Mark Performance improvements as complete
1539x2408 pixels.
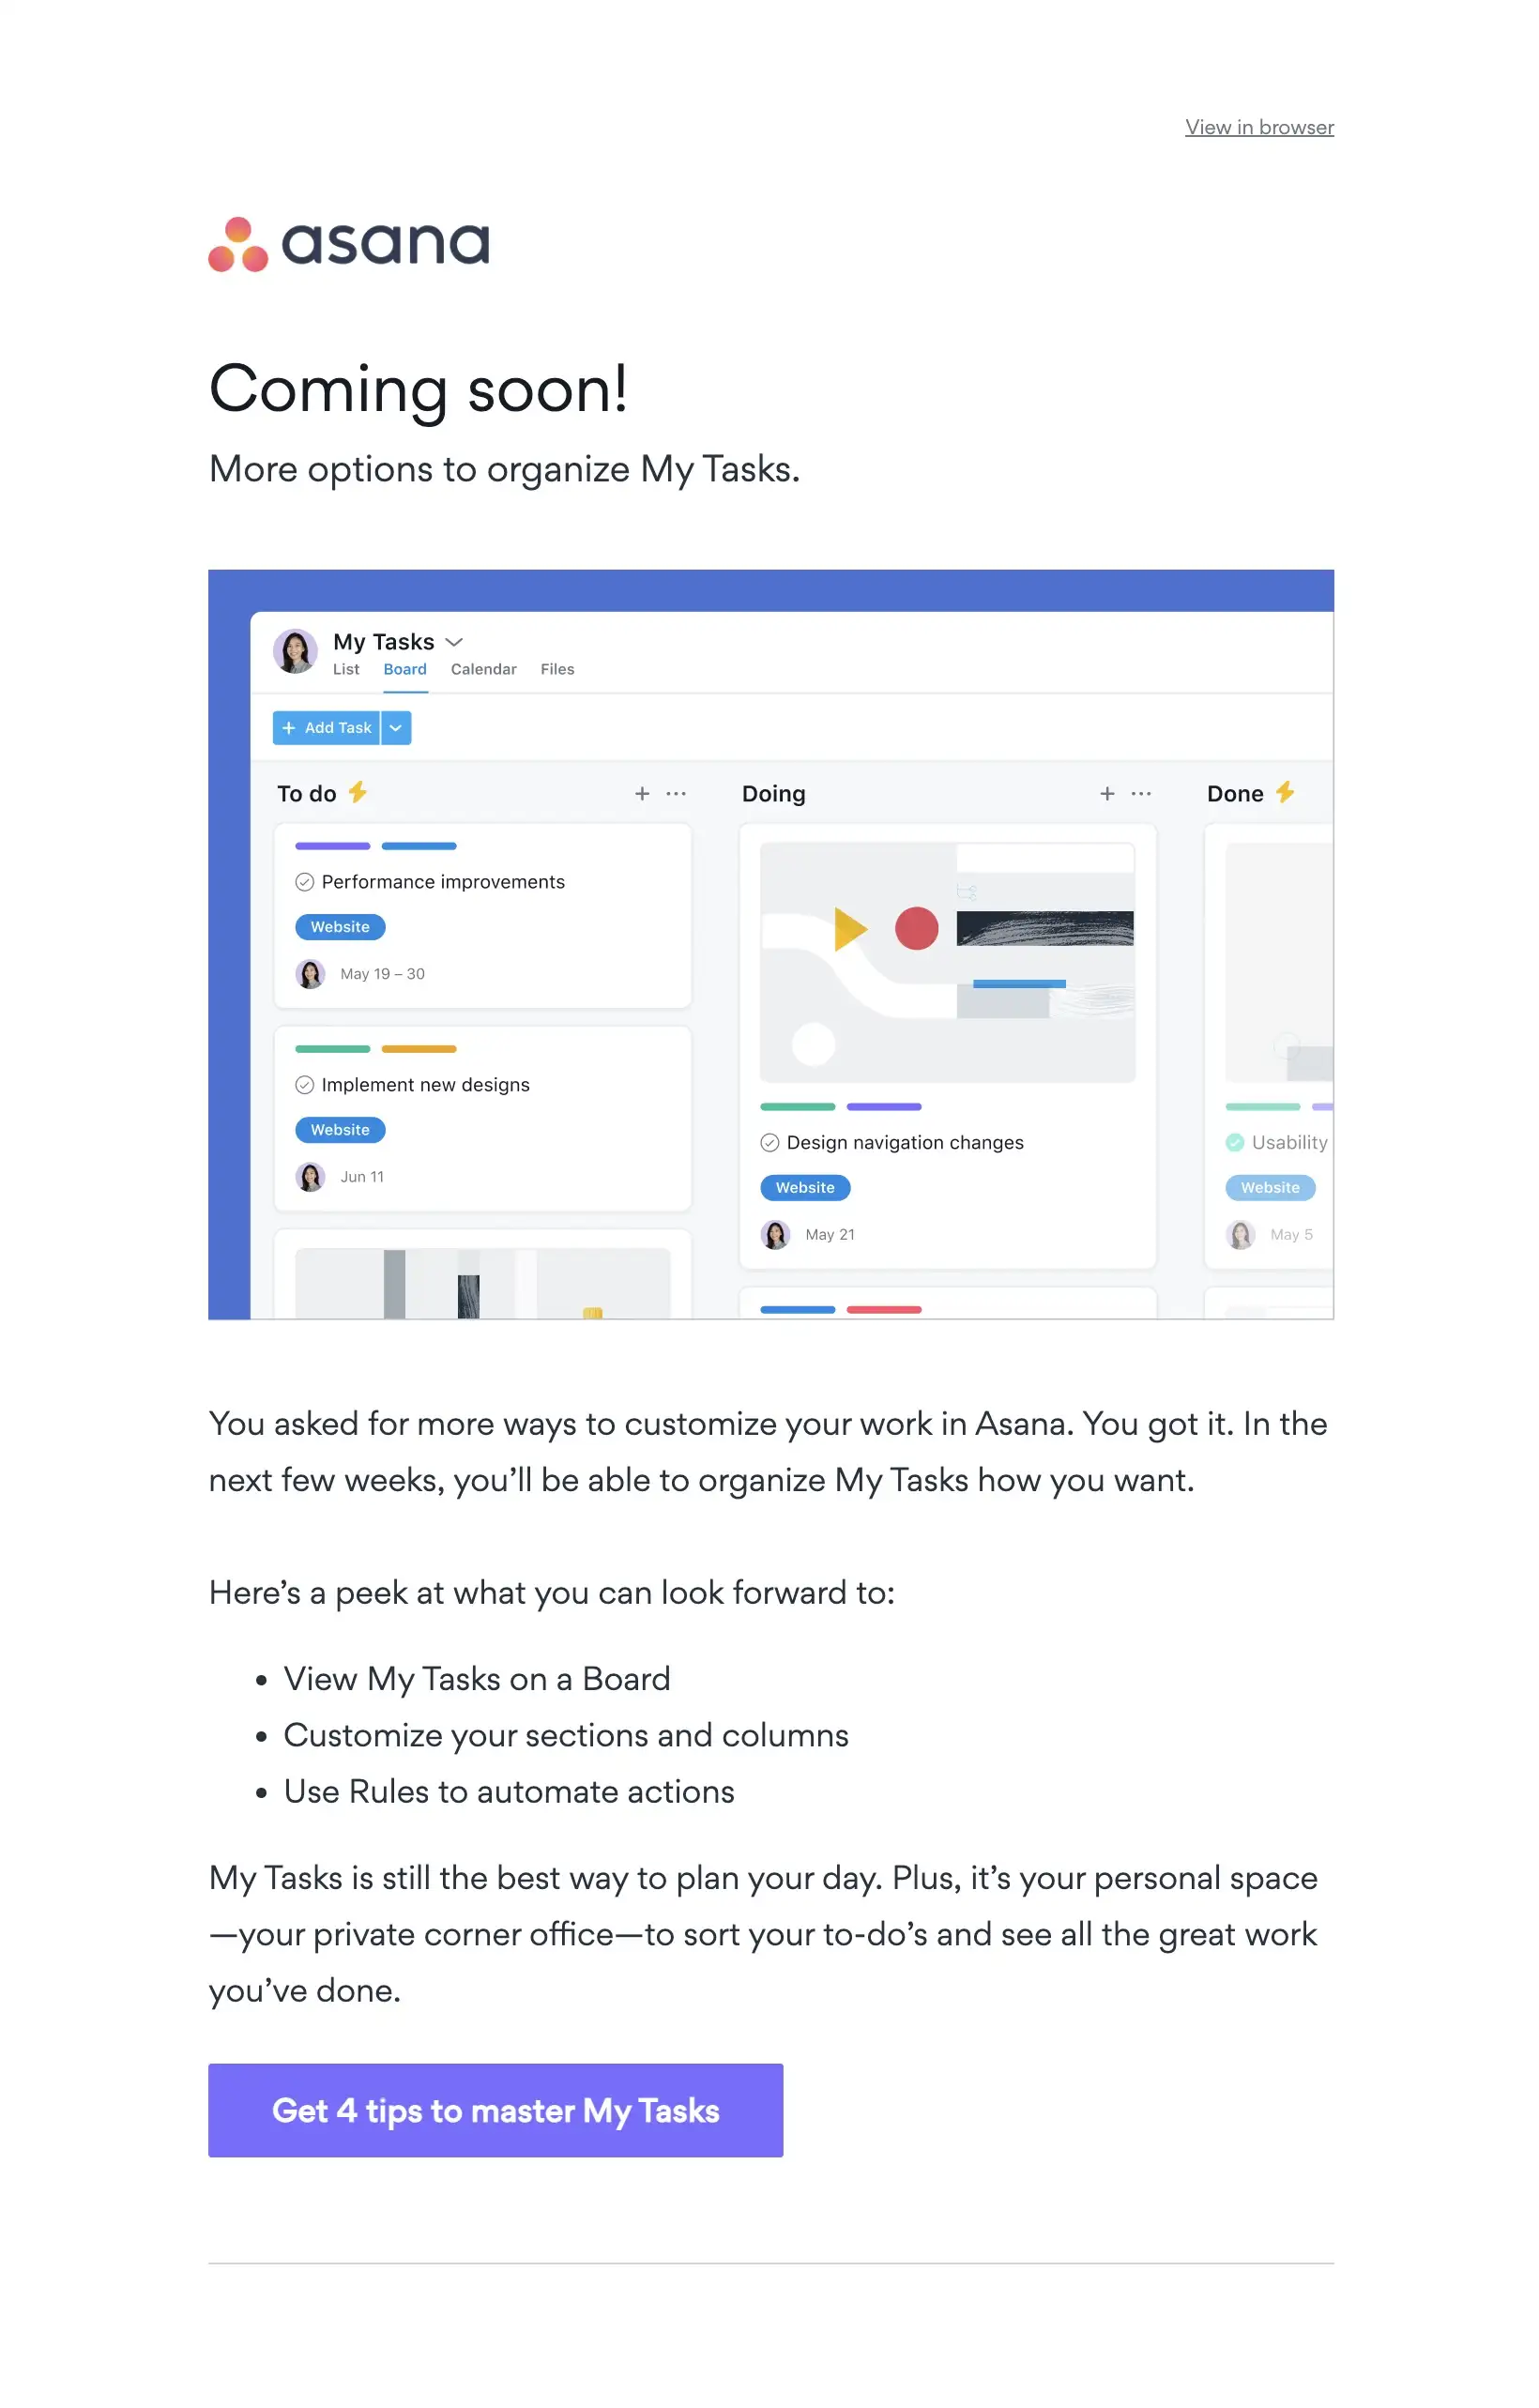click(305, 881)
